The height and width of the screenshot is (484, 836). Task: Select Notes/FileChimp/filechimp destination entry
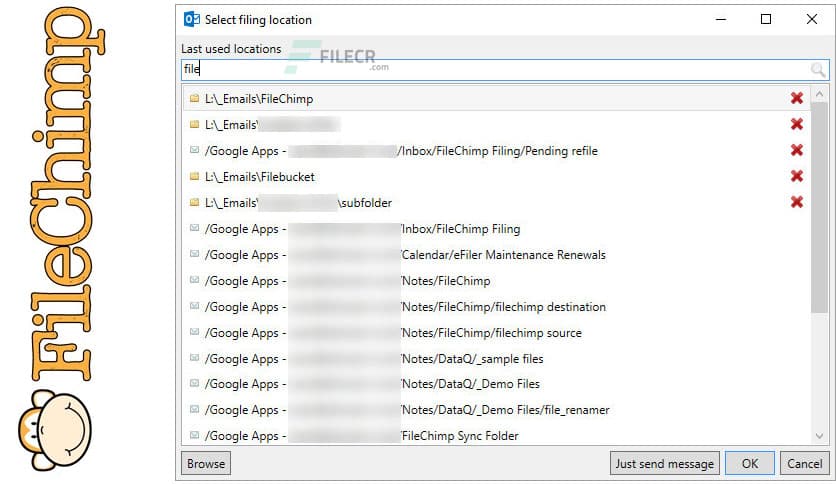(496, 307)
